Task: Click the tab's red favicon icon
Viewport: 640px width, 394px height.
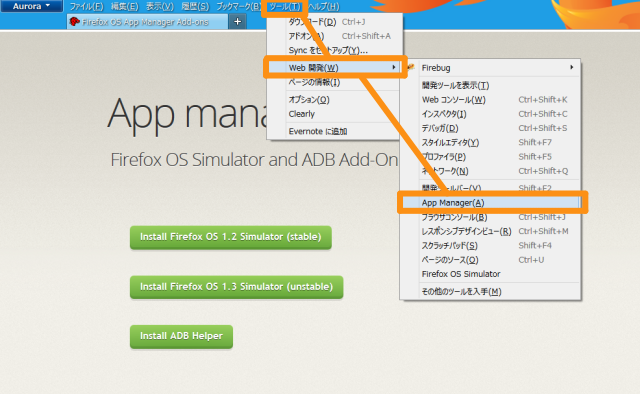Action: tap(74, 22)
